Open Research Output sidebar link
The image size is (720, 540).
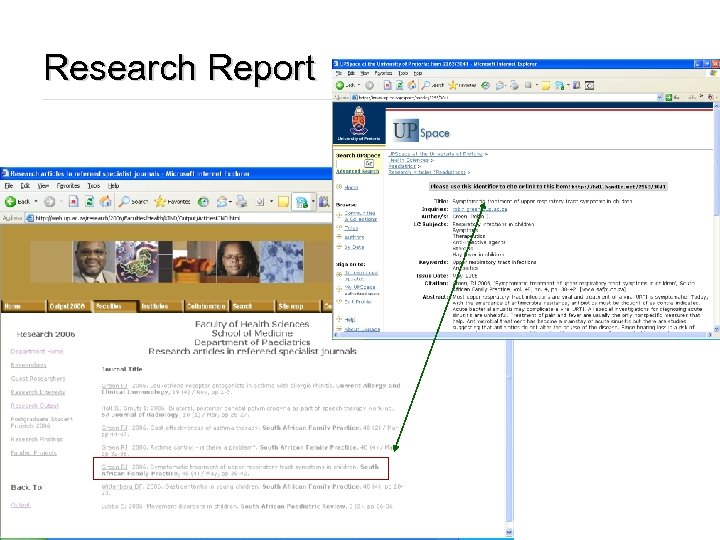(x=35, y=405)
